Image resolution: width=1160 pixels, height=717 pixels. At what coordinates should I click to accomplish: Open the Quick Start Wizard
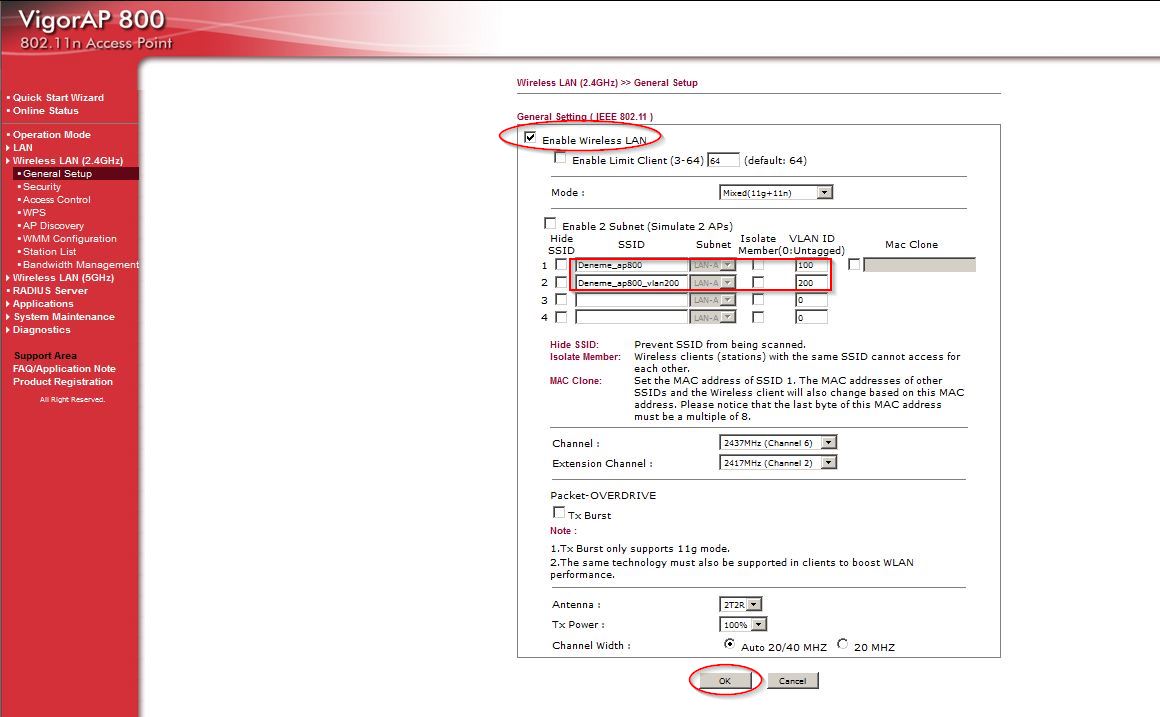(x=58, y=98)
